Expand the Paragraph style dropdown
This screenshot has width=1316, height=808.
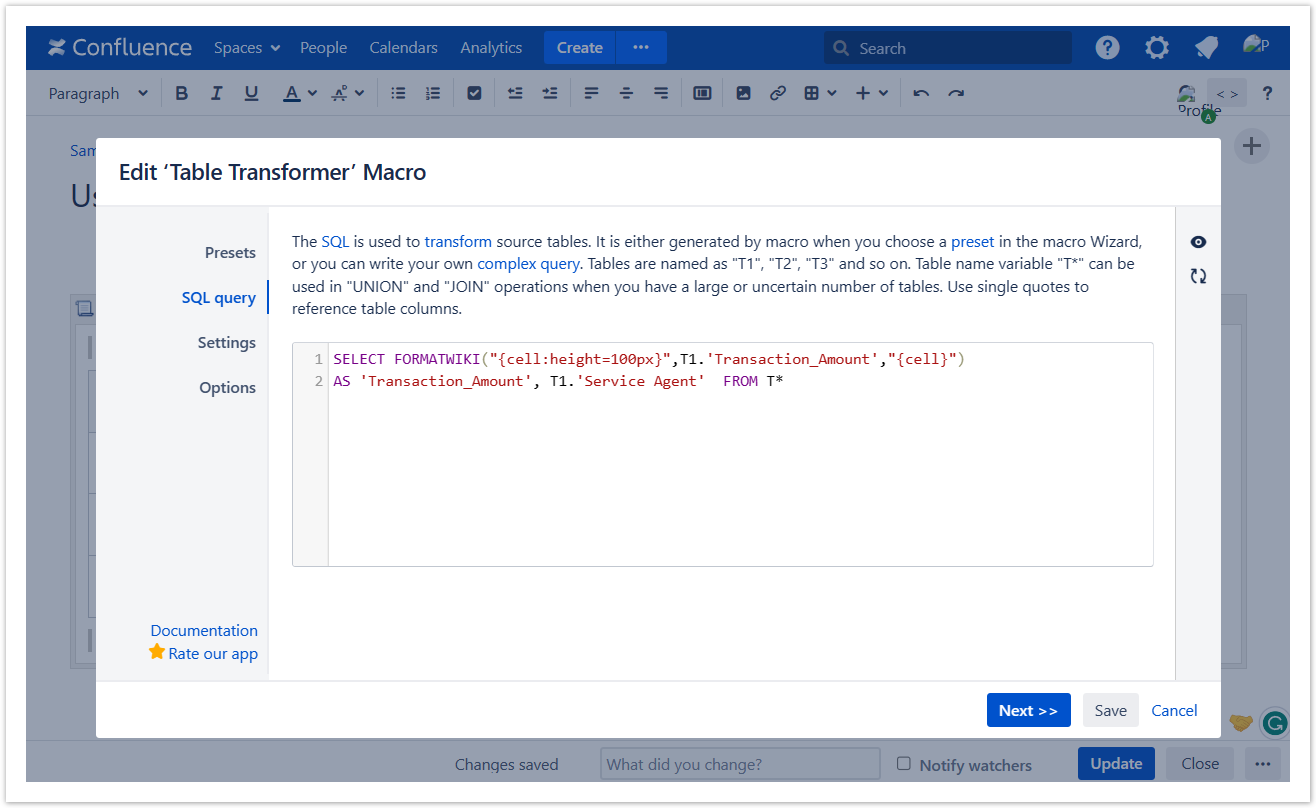tap(98, 93)
